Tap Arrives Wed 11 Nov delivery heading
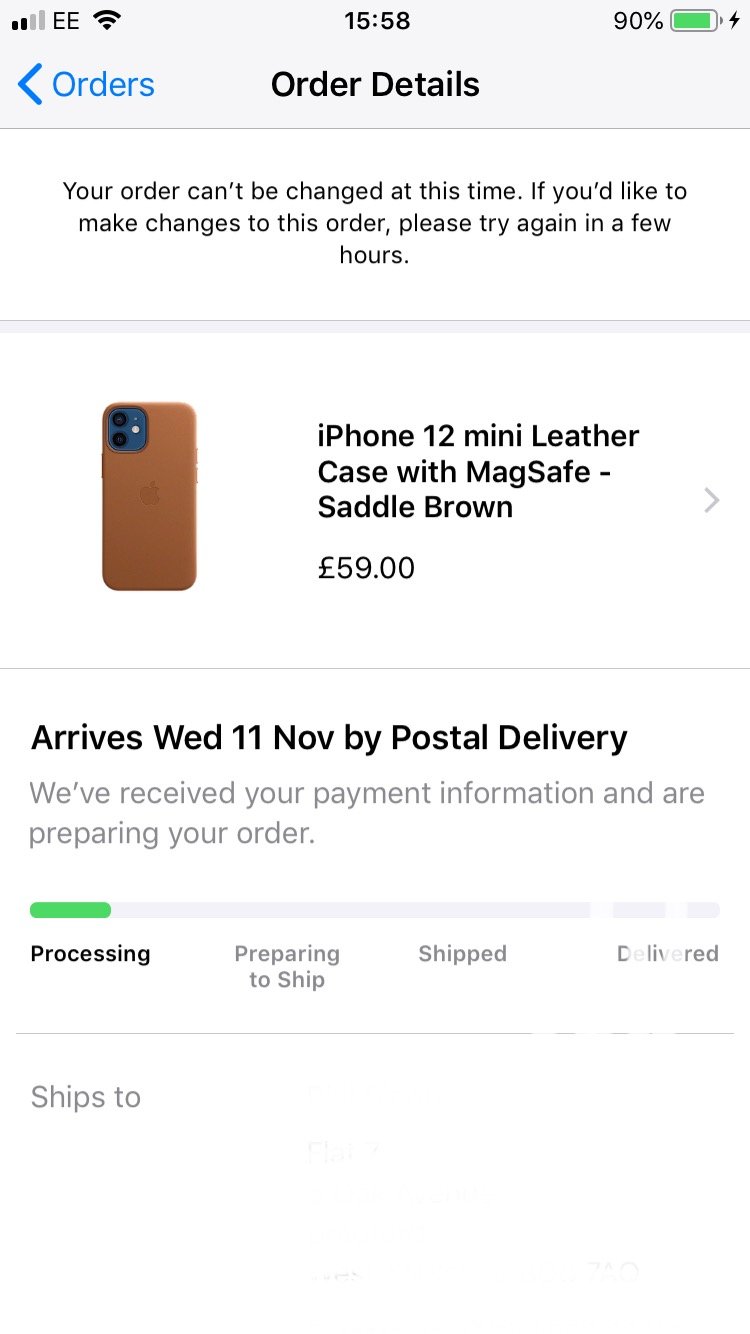 [x=329, y=738]
